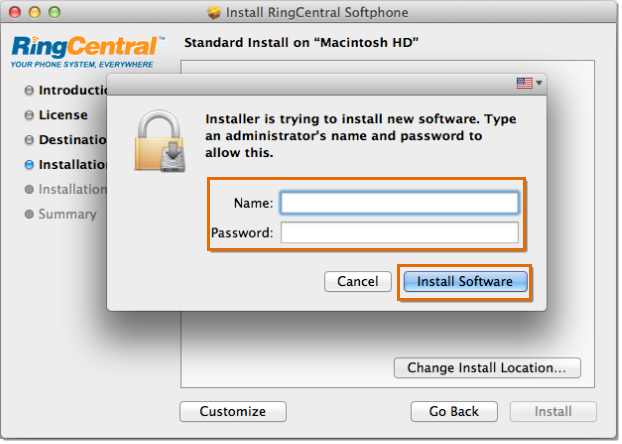Click Change Install Location button
The image size is (622, 444).
[487, 368]
